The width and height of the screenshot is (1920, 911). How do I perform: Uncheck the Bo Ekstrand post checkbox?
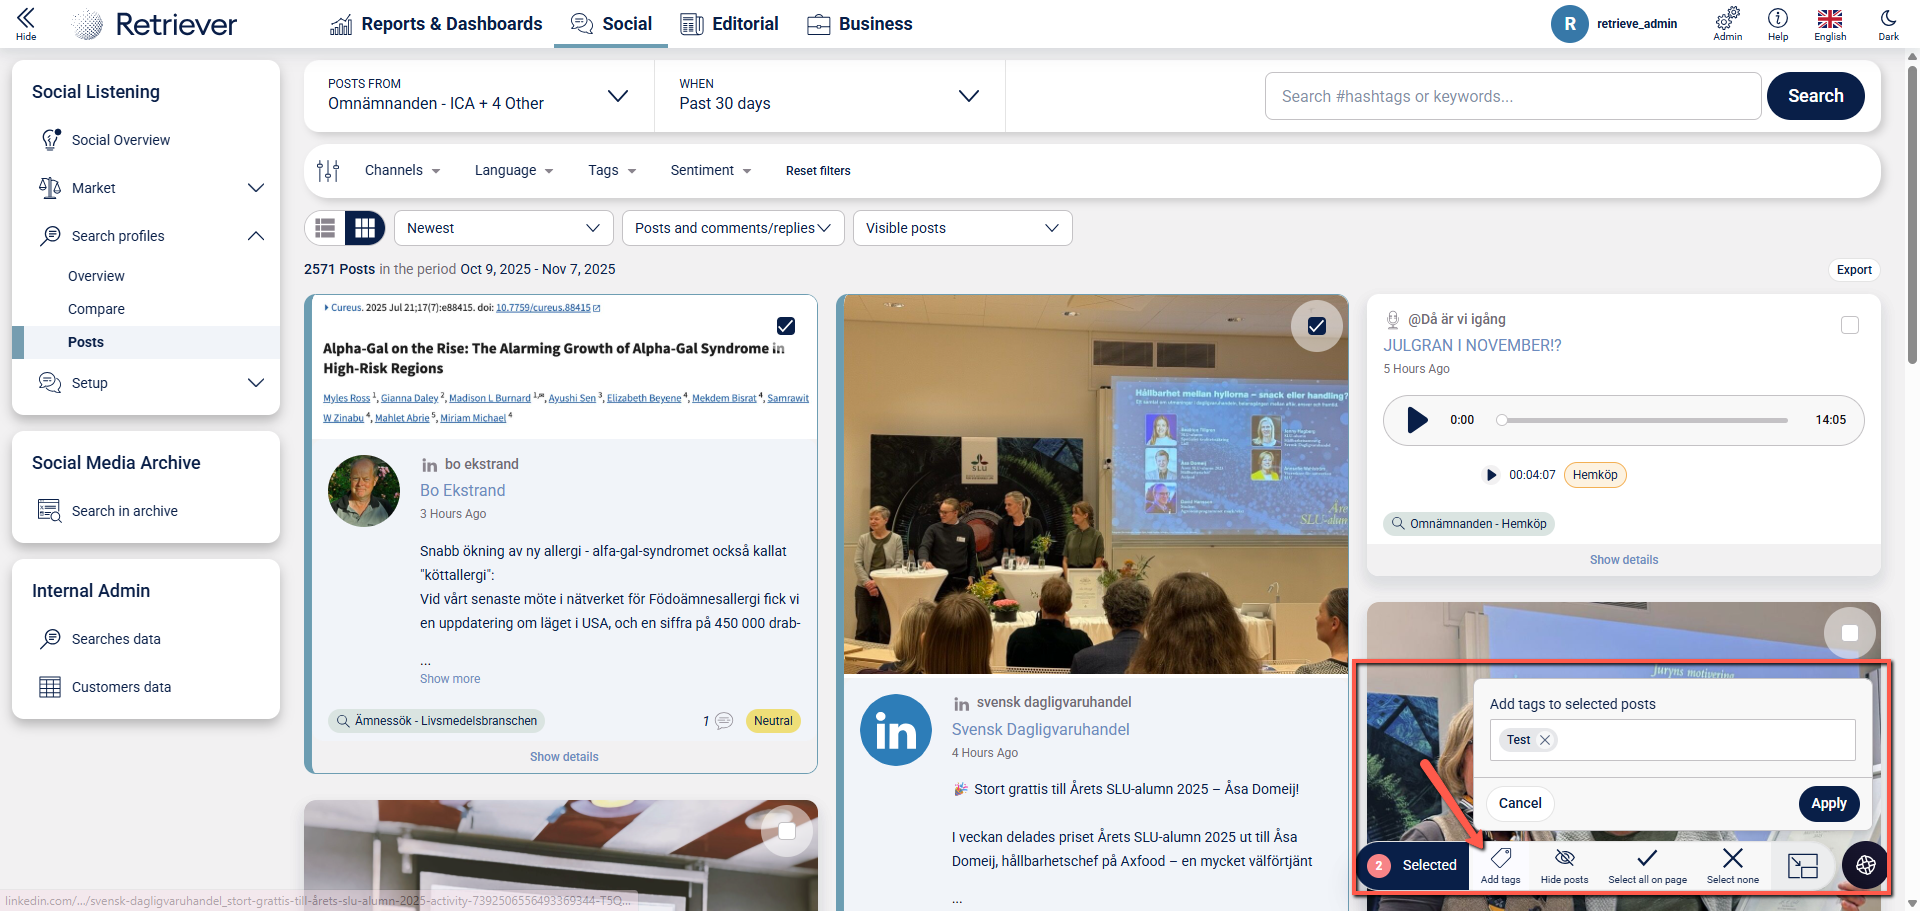click(786, 326)
